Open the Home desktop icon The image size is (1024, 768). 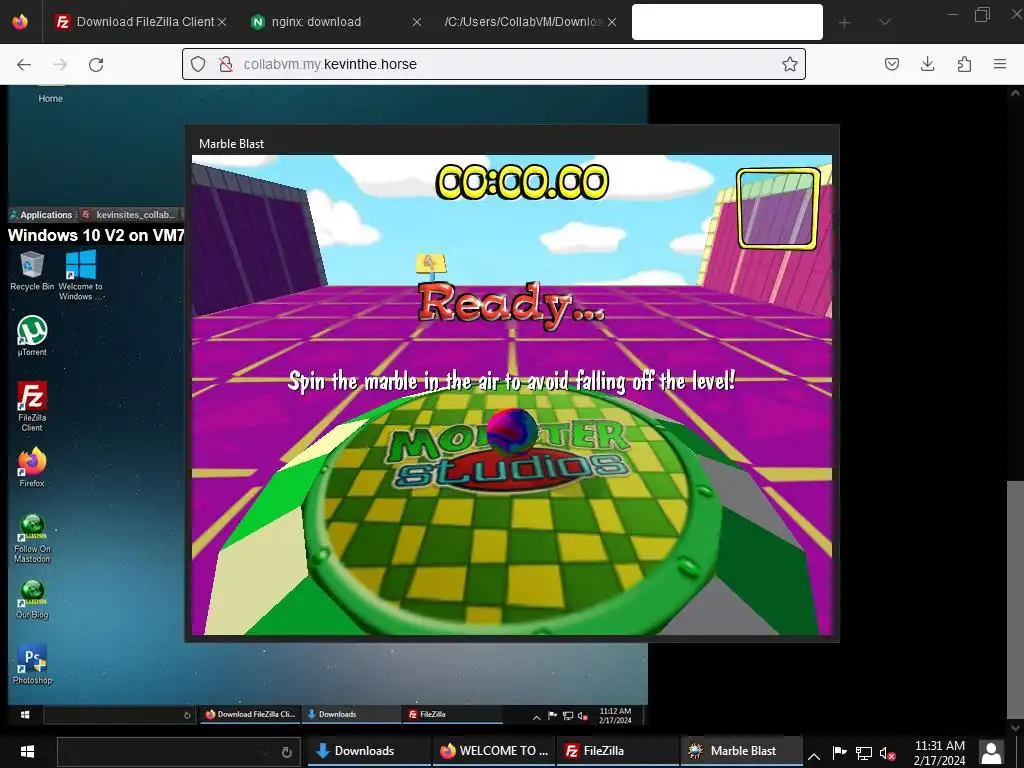(x=50, y=95)
